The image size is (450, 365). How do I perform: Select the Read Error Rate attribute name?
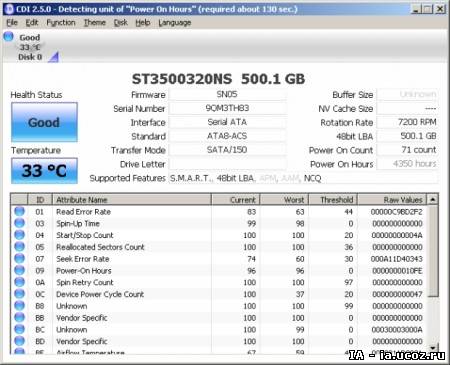(x=83, y=212)
